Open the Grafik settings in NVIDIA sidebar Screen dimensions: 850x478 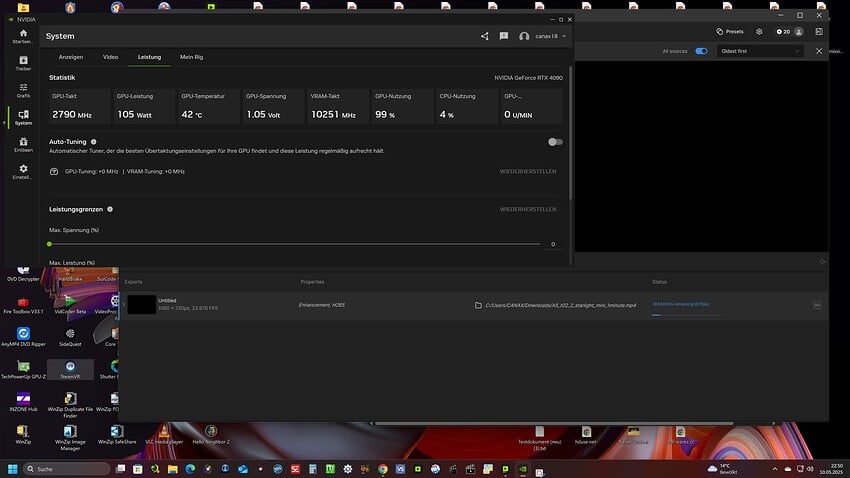pyautogui.click(x=23, y=90)
